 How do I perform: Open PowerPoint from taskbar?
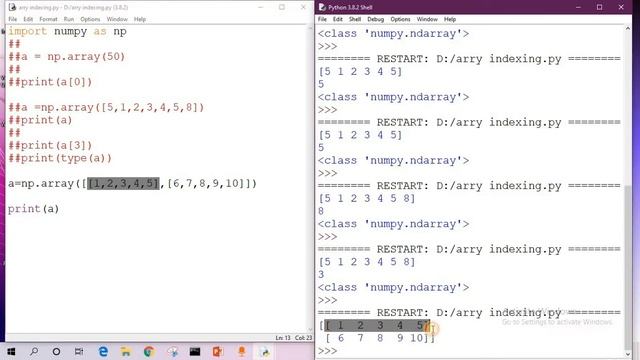click(217, 351)
